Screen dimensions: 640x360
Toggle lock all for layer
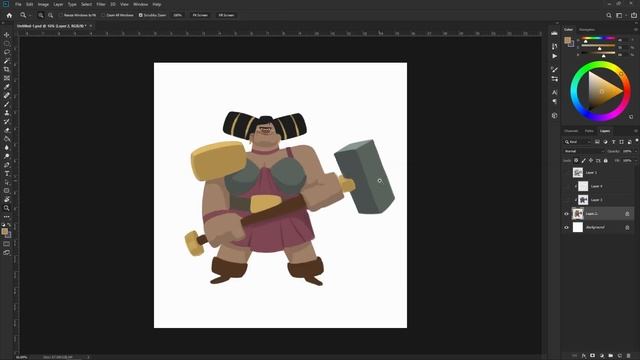click(x=606, y=161)
